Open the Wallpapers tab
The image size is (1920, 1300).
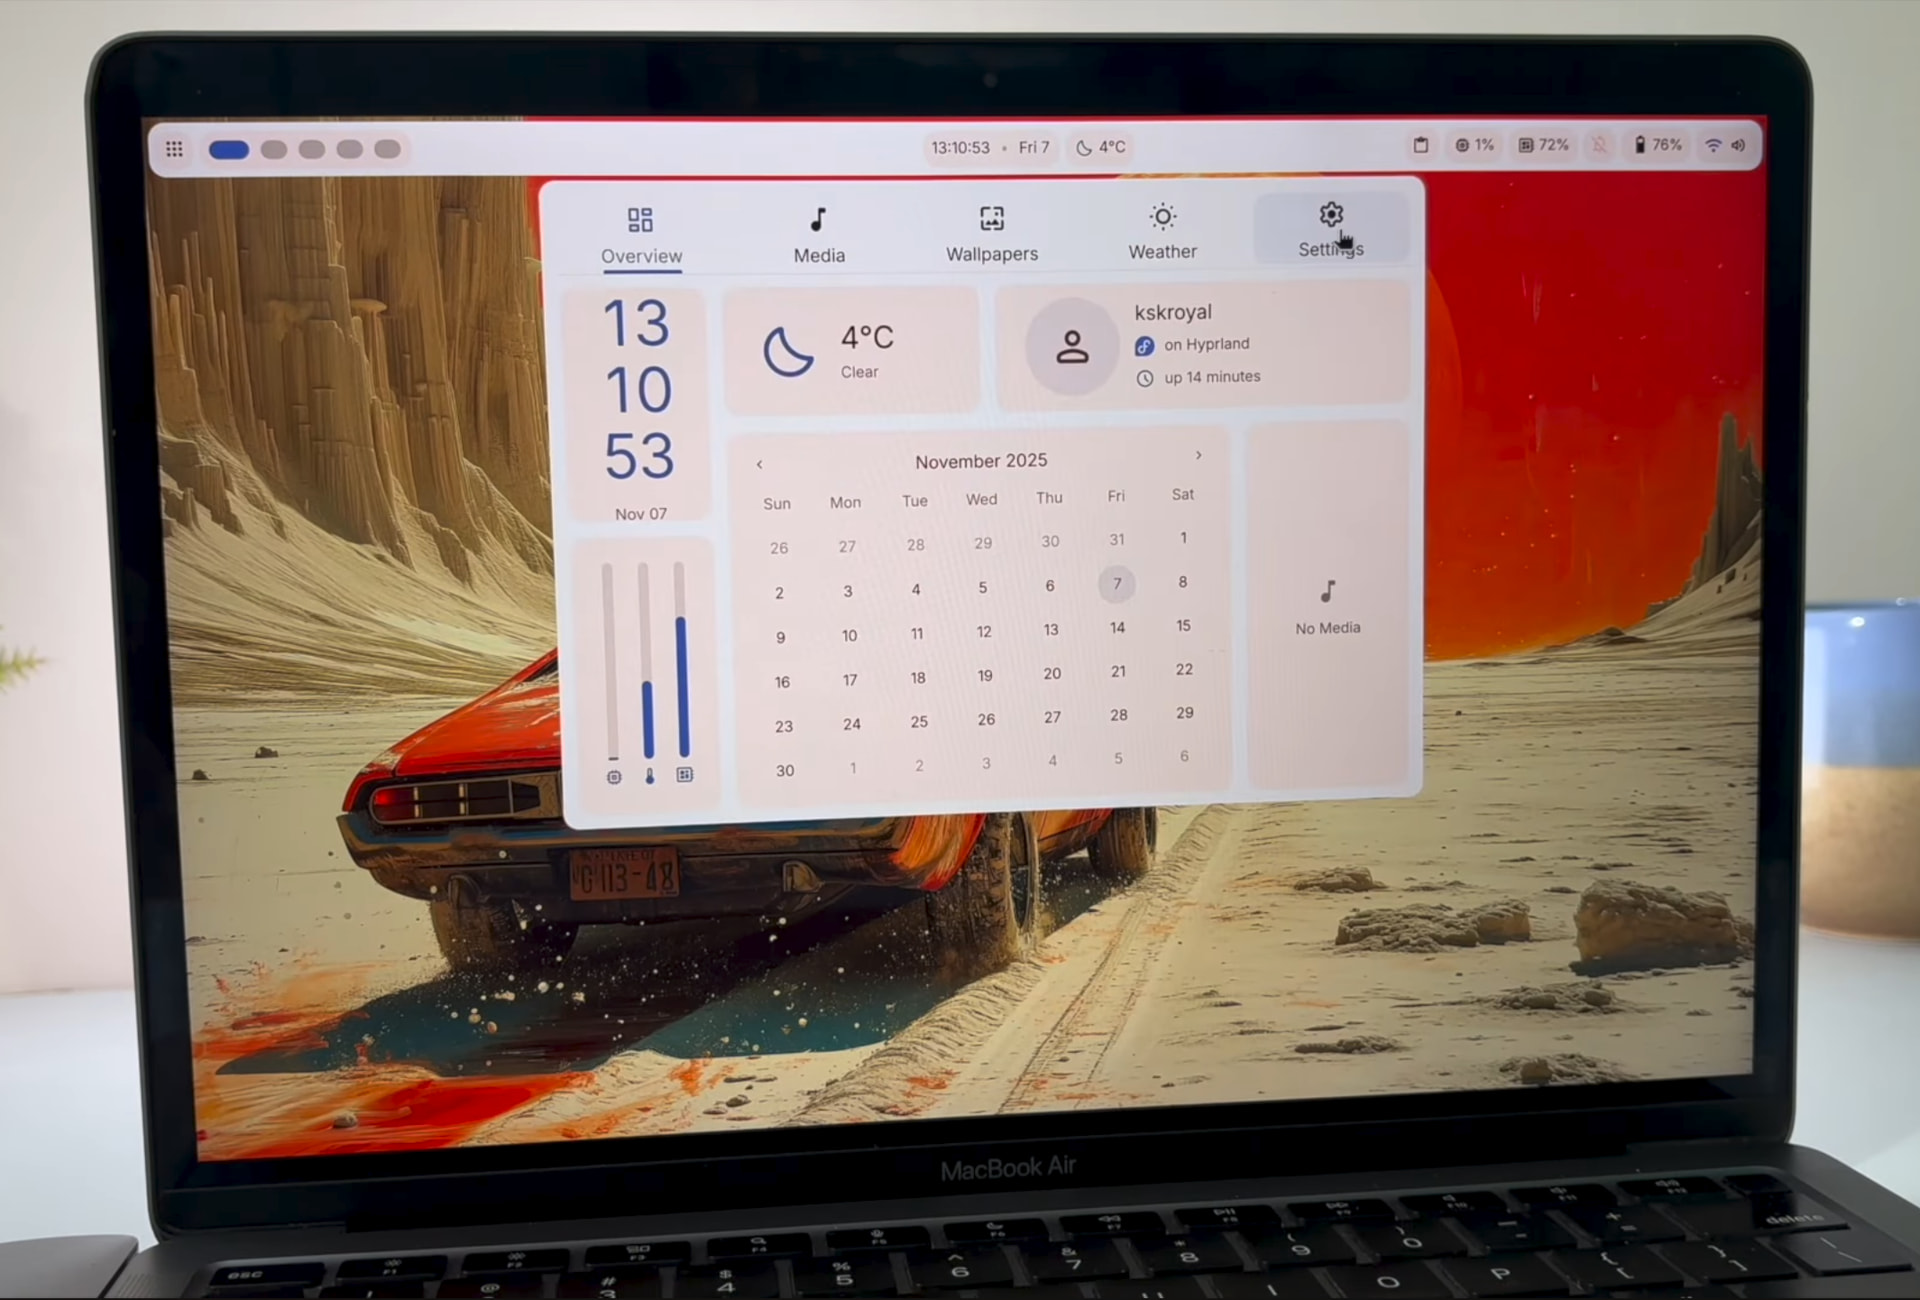point(991,234)
